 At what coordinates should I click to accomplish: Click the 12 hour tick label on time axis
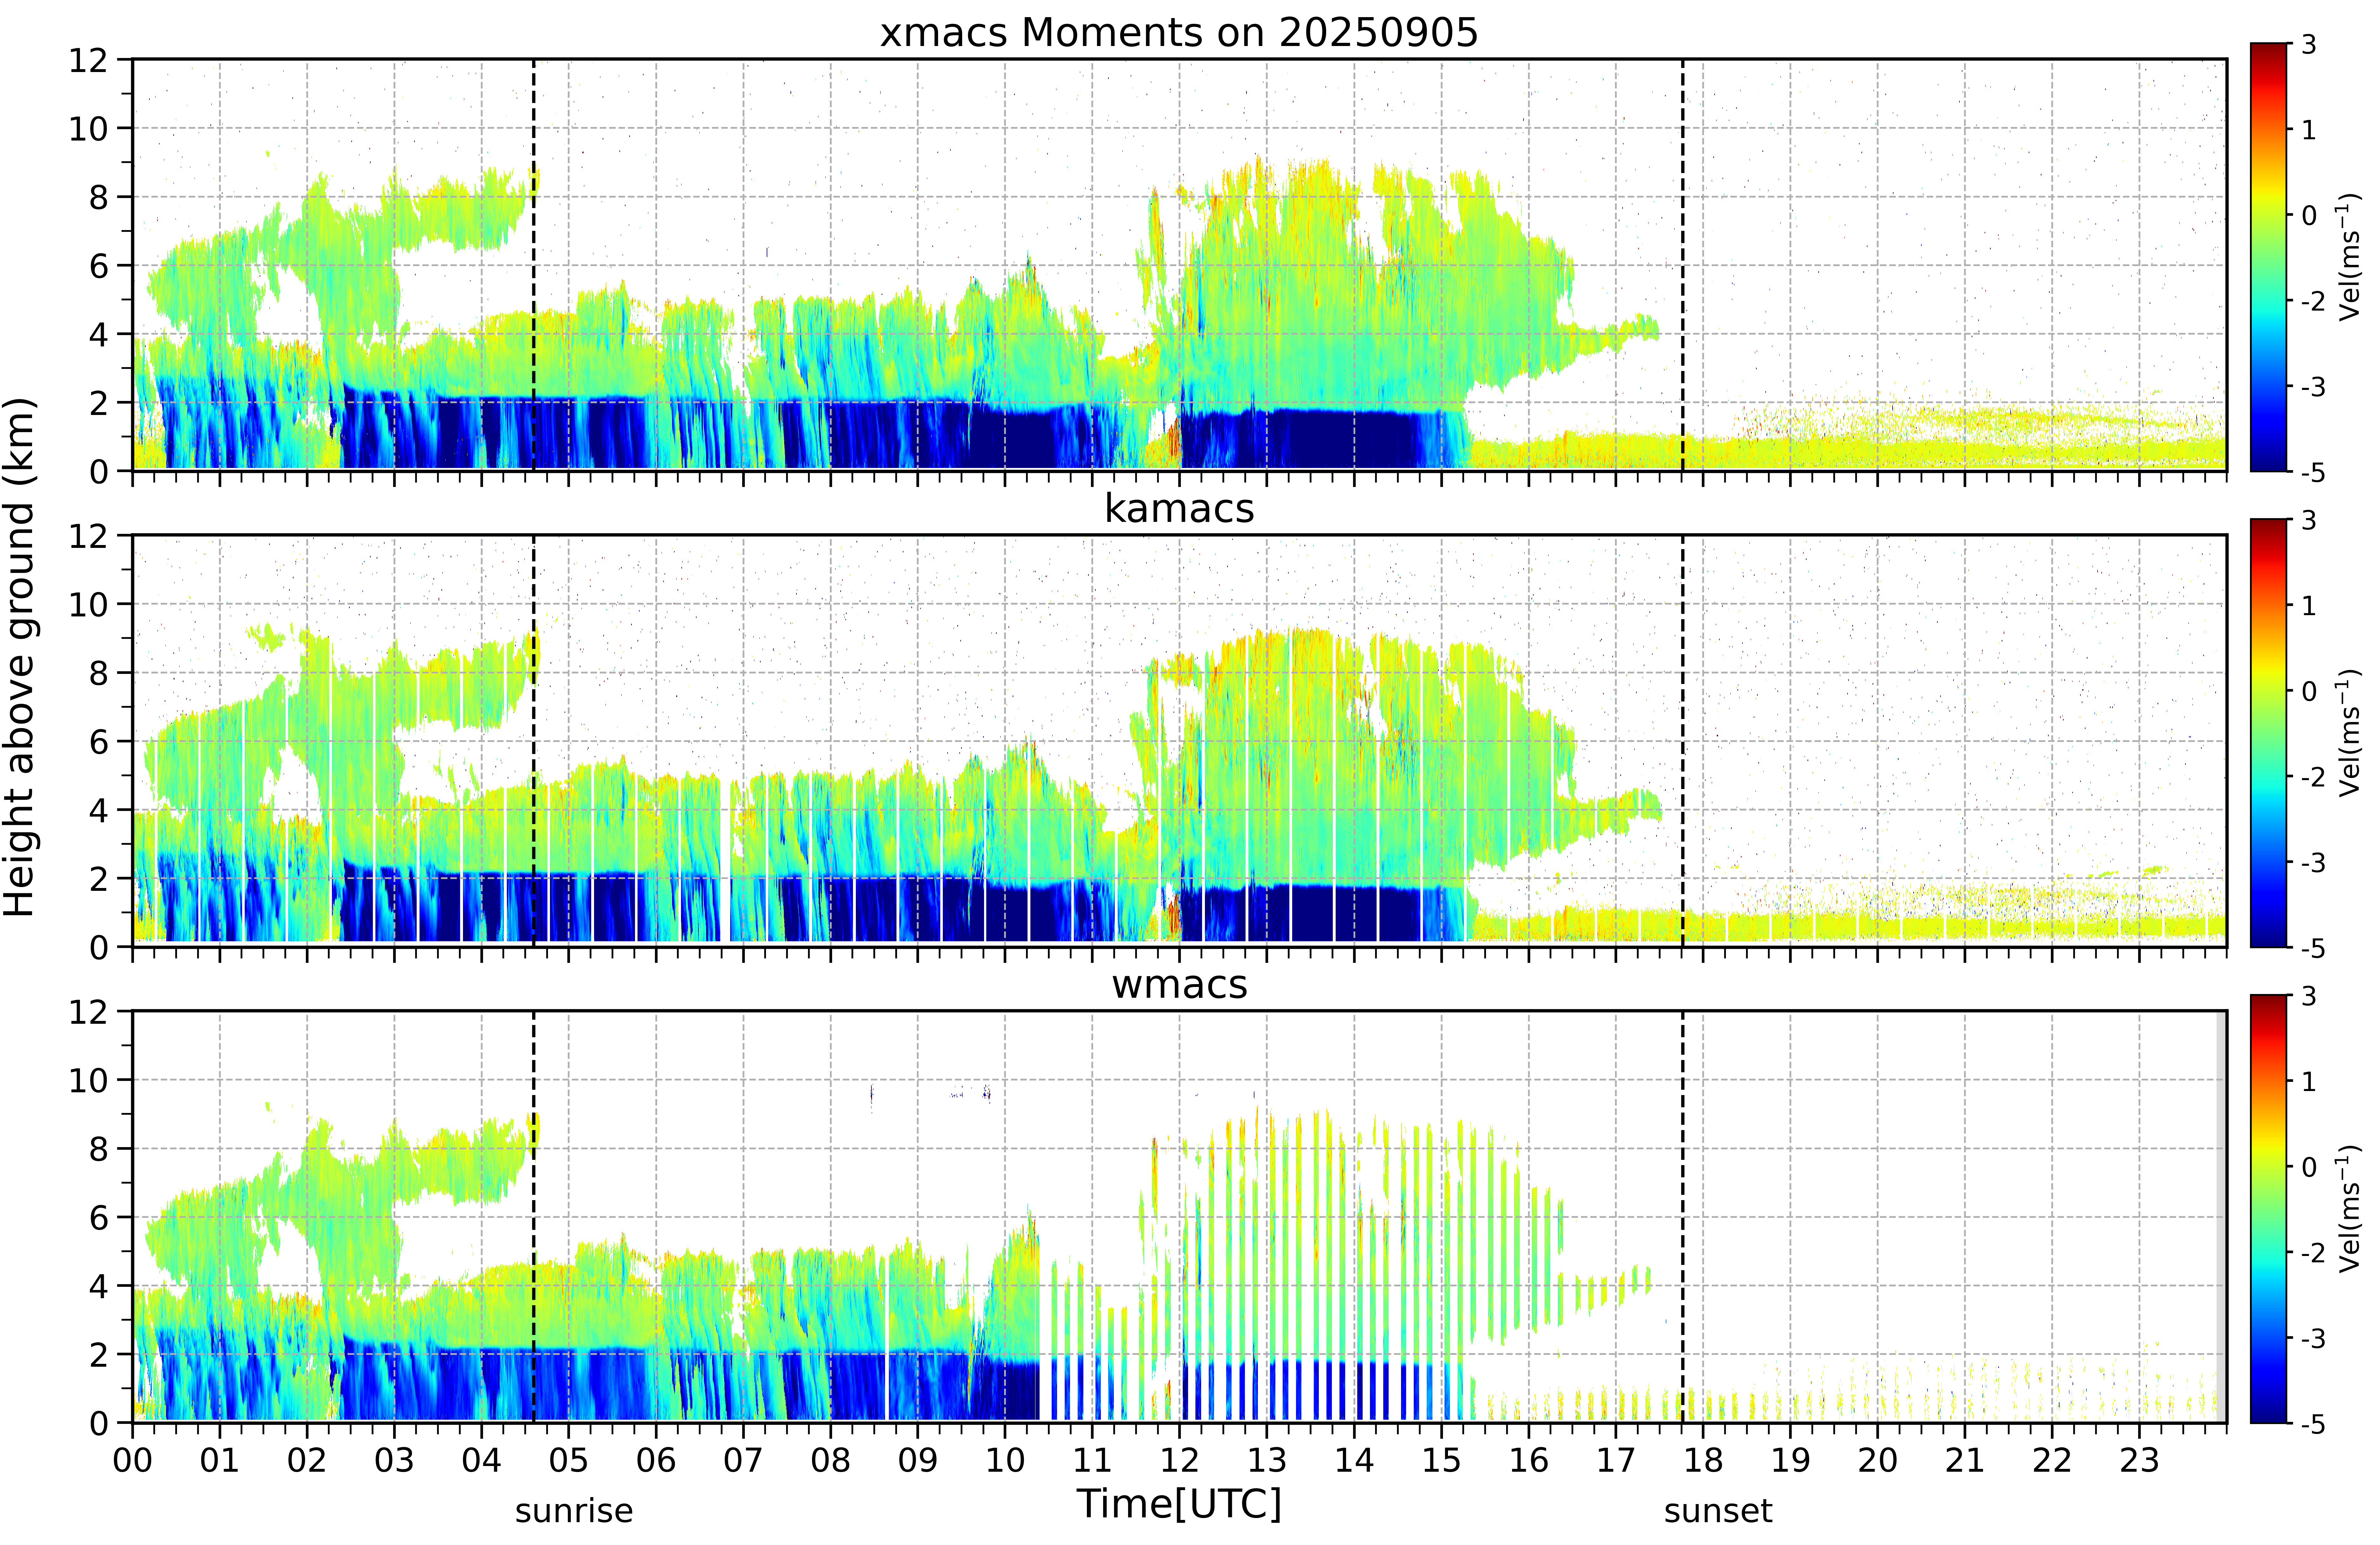click(x=1179, y=1460)
